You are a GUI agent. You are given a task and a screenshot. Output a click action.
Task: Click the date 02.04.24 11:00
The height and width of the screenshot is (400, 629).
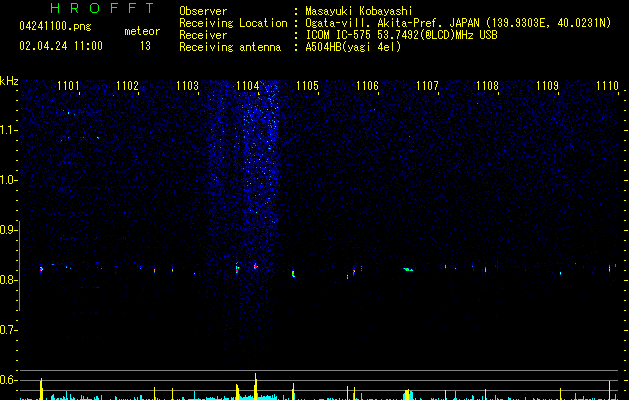61,46
